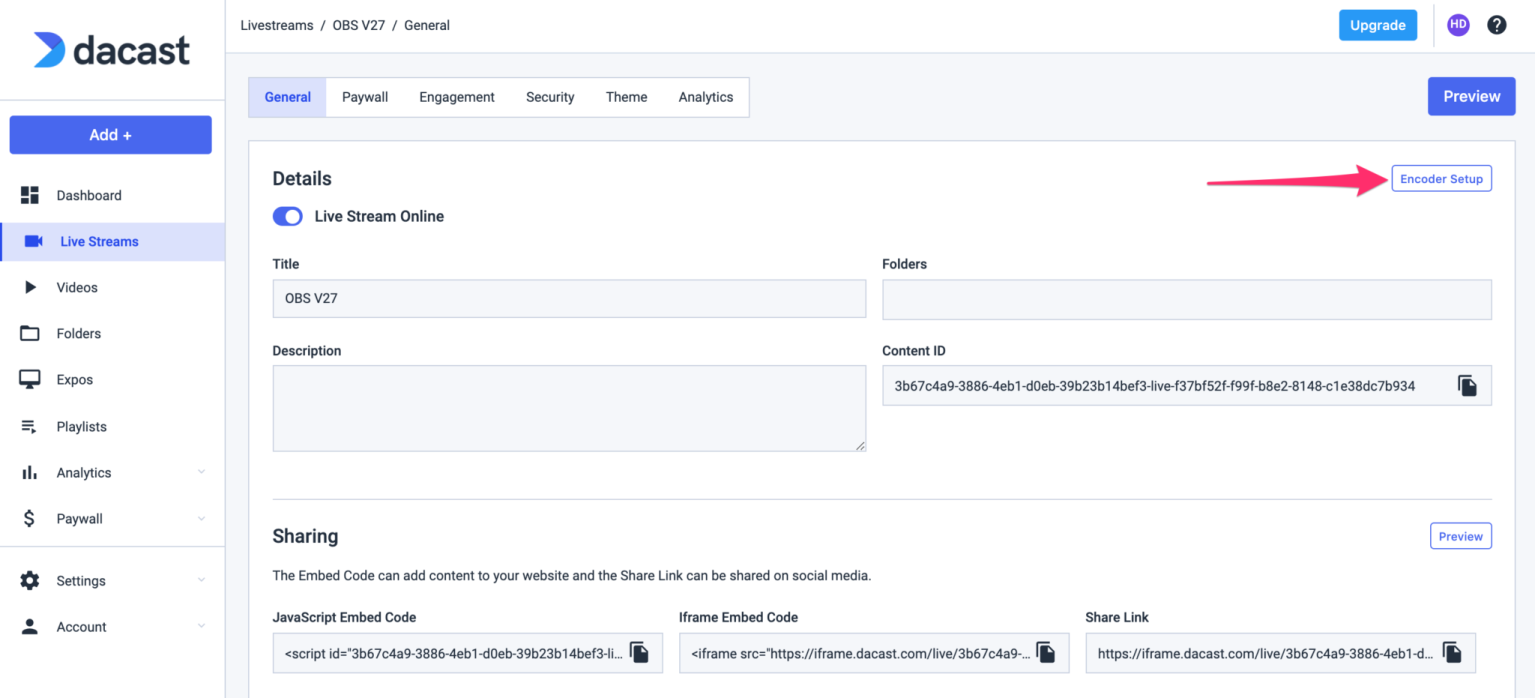Click inside the Title input field
This screenshot has width=1535, height=698.
pyautogui.click(x=569, y=298)
